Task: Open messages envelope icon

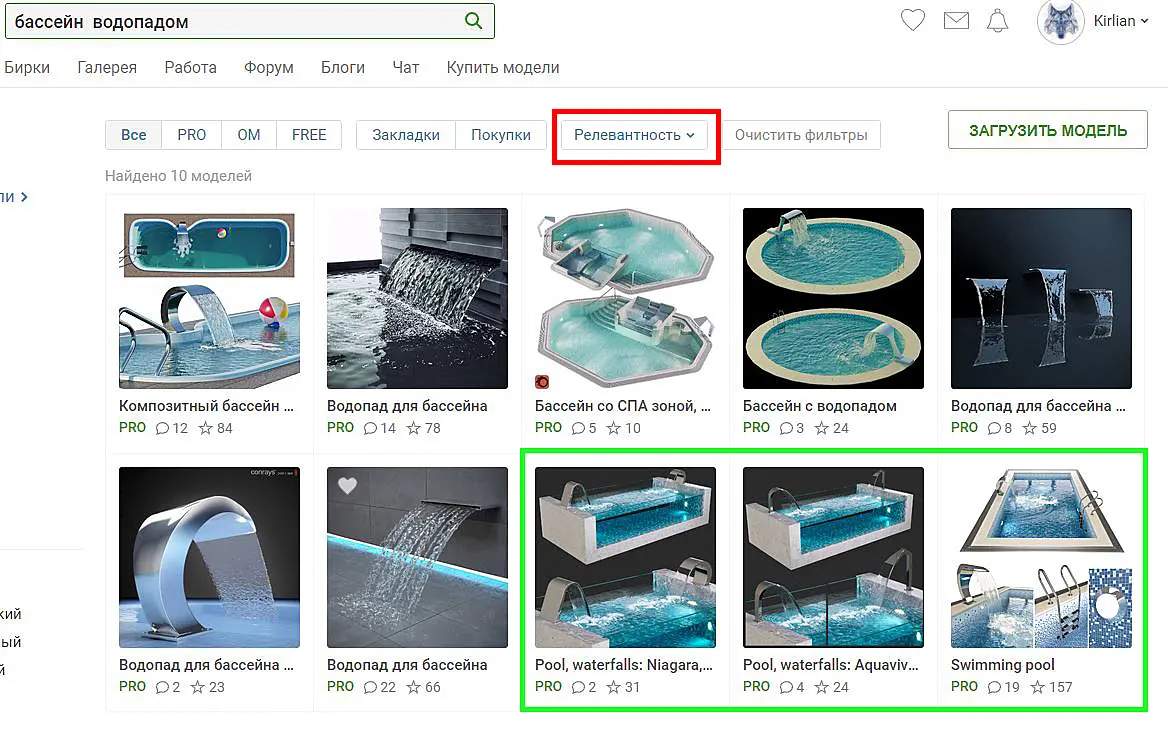Action: click(956, 21)
